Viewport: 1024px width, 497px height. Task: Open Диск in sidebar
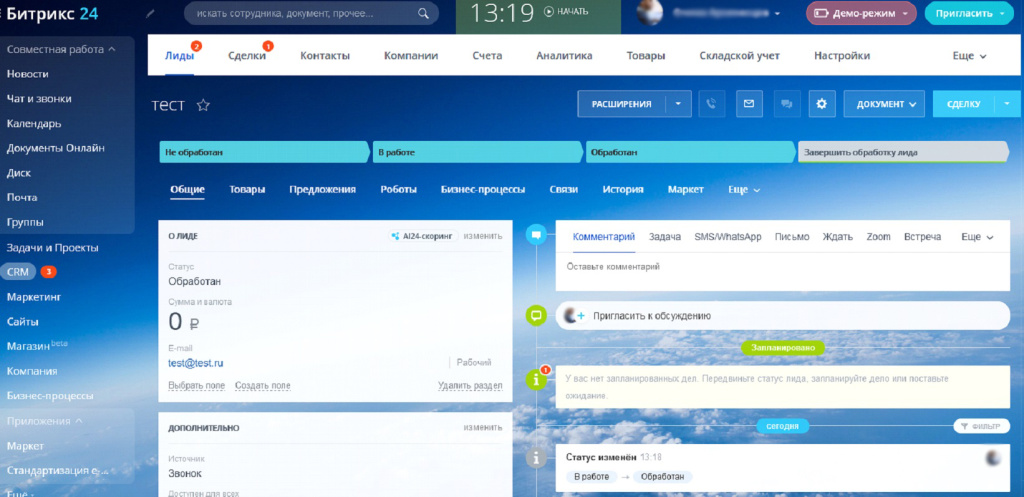tap(19, 173)
